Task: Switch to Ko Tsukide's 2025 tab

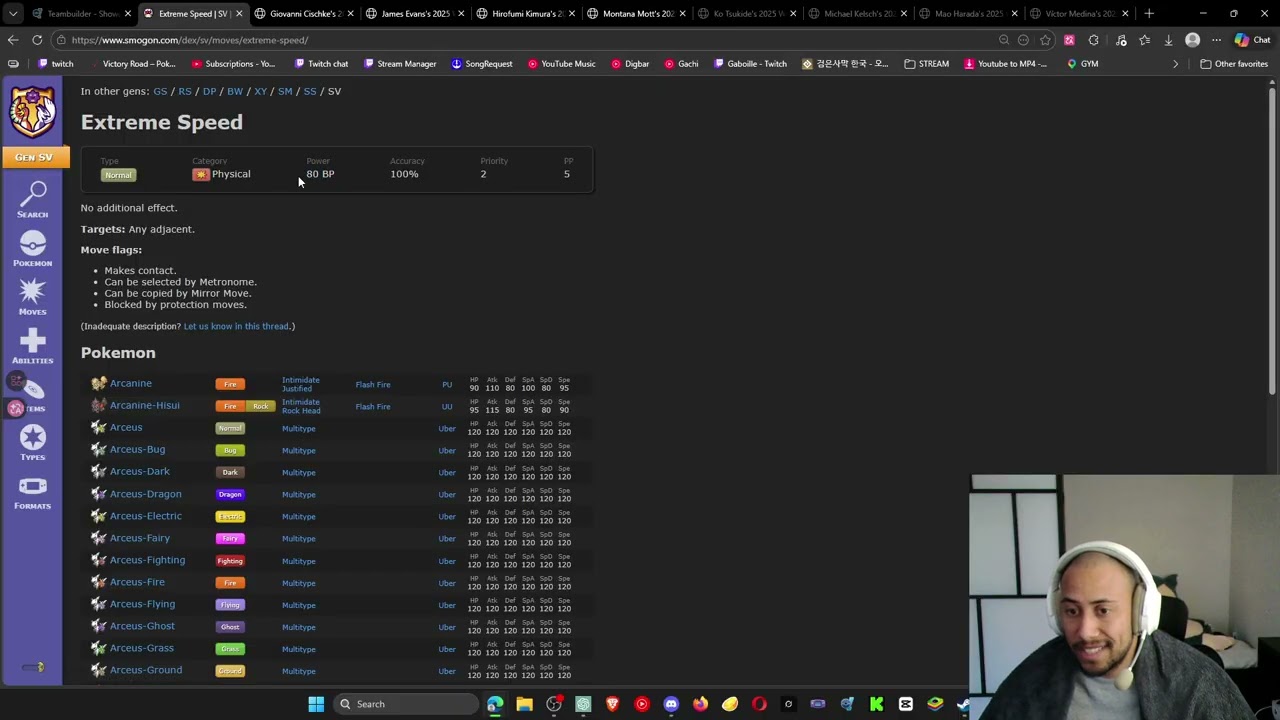Action: 748,14
